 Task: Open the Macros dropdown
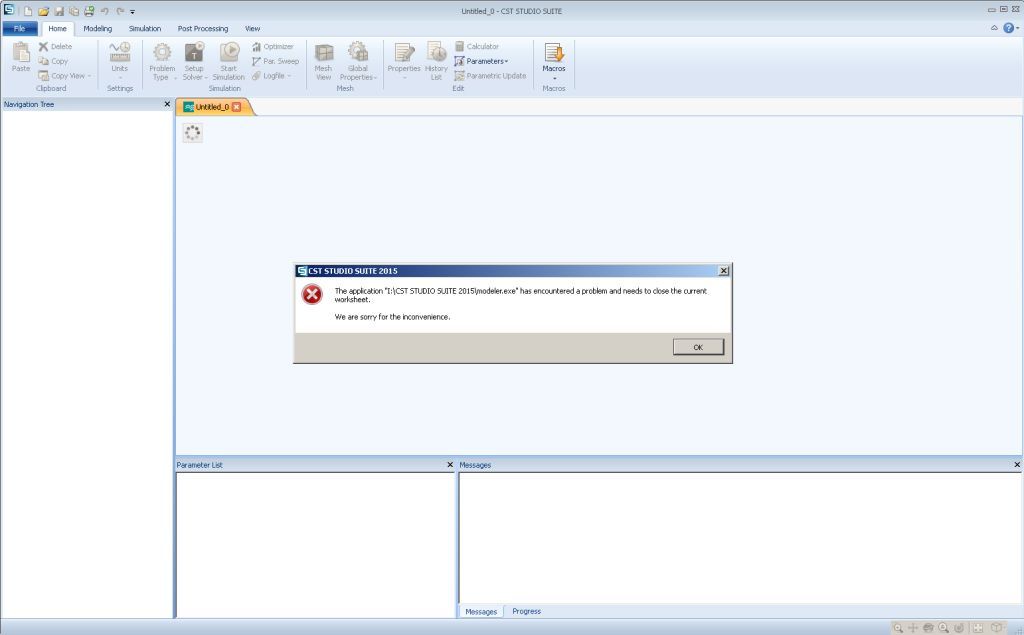(554, 61)
